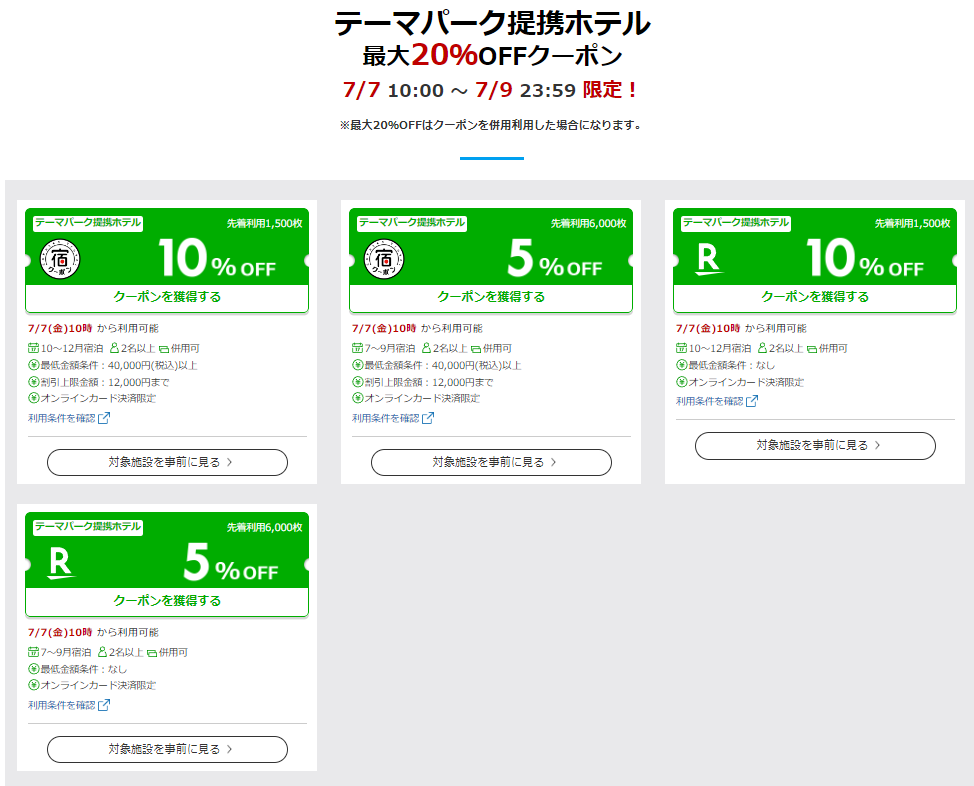Click external-link icon under Rakuten 5% OFF coupon
The image size is (974, 786).
coord(104,705)
